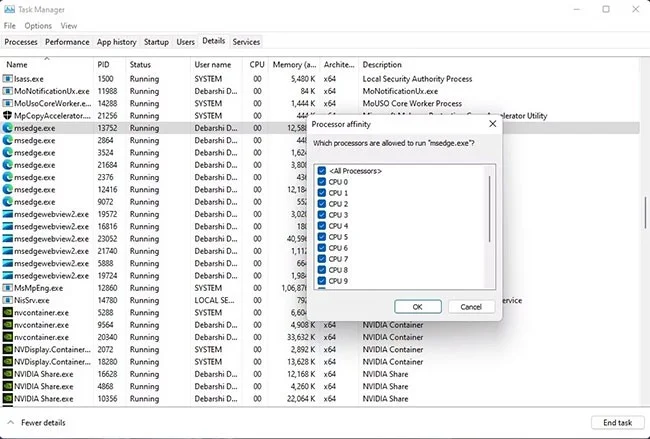This screenshot has width=650, height=439.
Task: Click the MpCopyAccelerator shield icon
Action: pos(8,116)
